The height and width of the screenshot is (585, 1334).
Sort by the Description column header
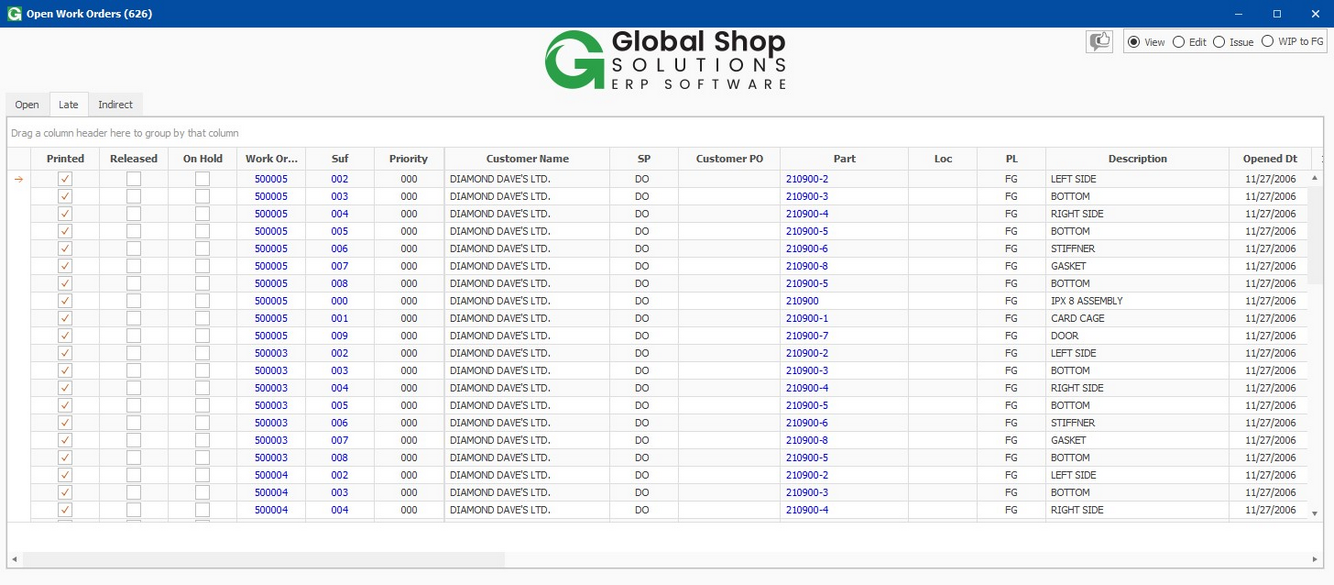(1137, 159)
